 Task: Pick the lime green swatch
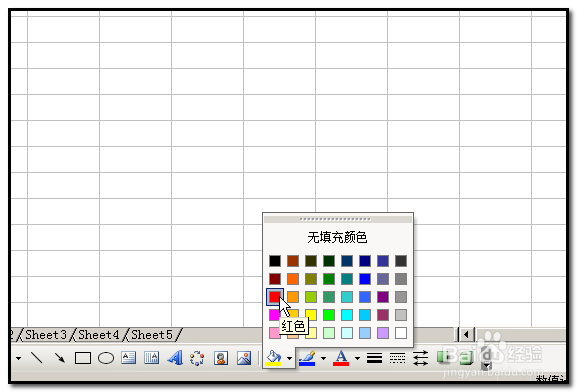(311, 297)
